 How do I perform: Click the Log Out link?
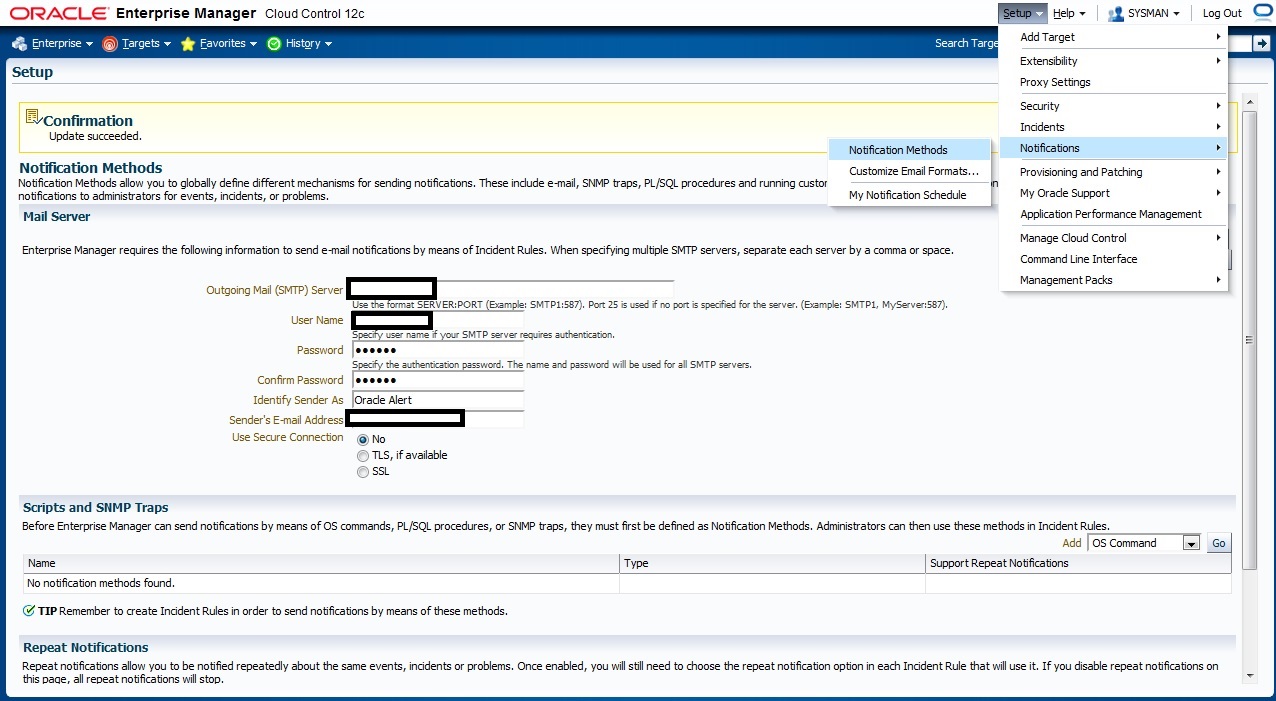pos(1221,14)
